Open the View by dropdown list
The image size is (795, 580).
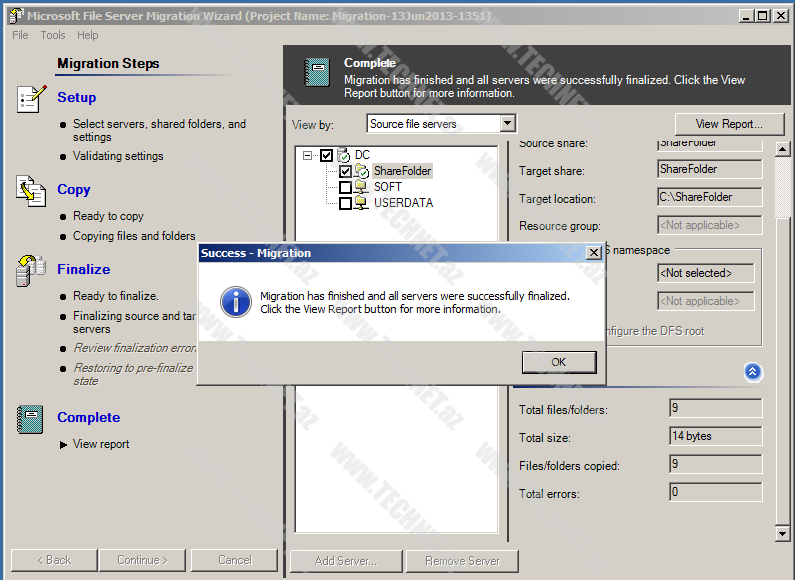click(x=508, y=124)
